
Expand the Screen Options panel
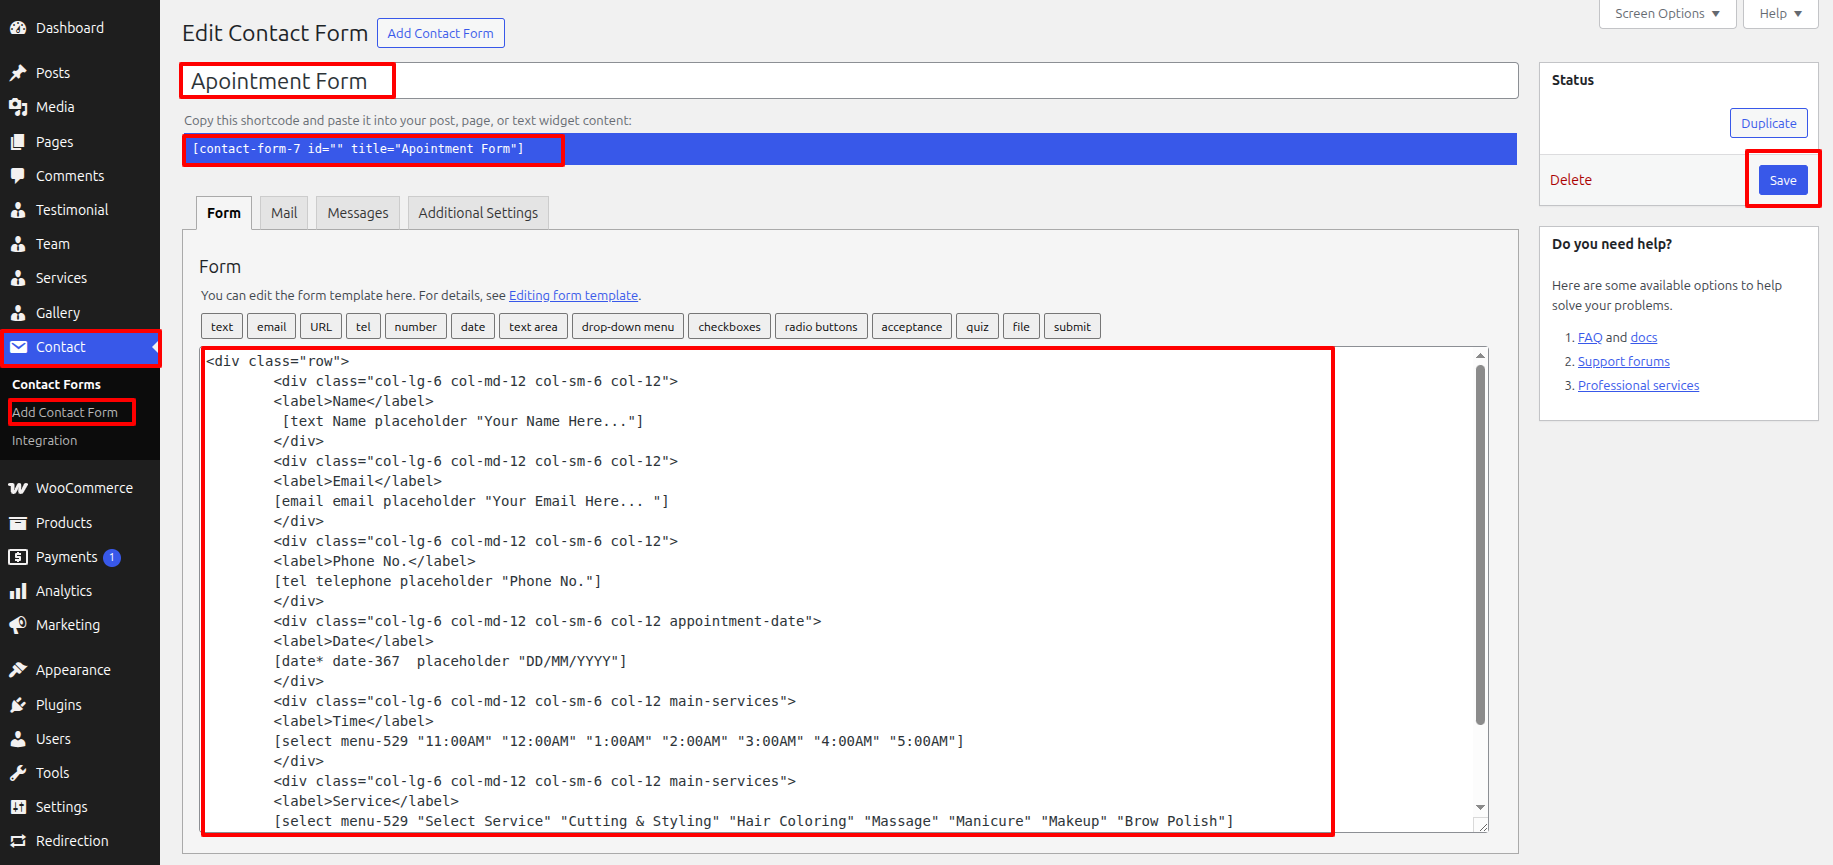[1667, 14]
